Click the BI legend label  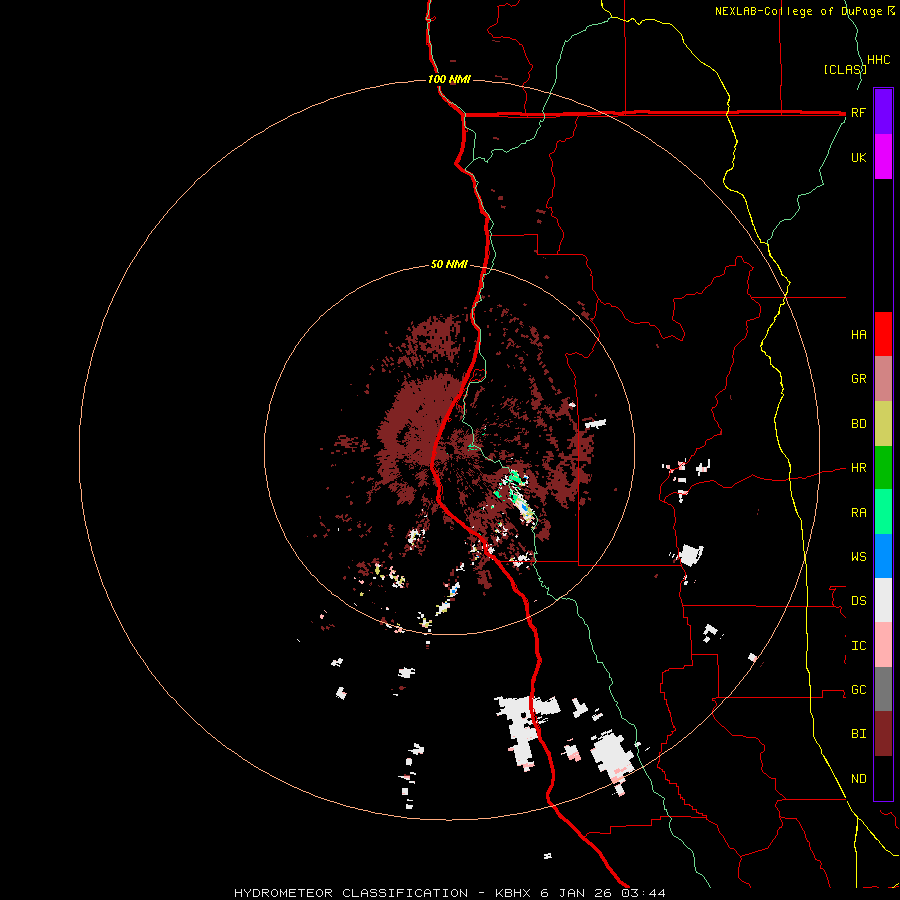858,734
